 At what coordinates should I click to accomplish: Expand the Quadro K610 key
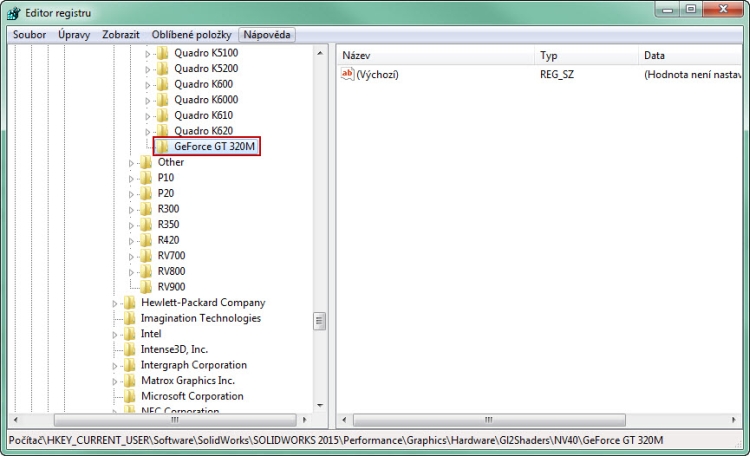147,116
